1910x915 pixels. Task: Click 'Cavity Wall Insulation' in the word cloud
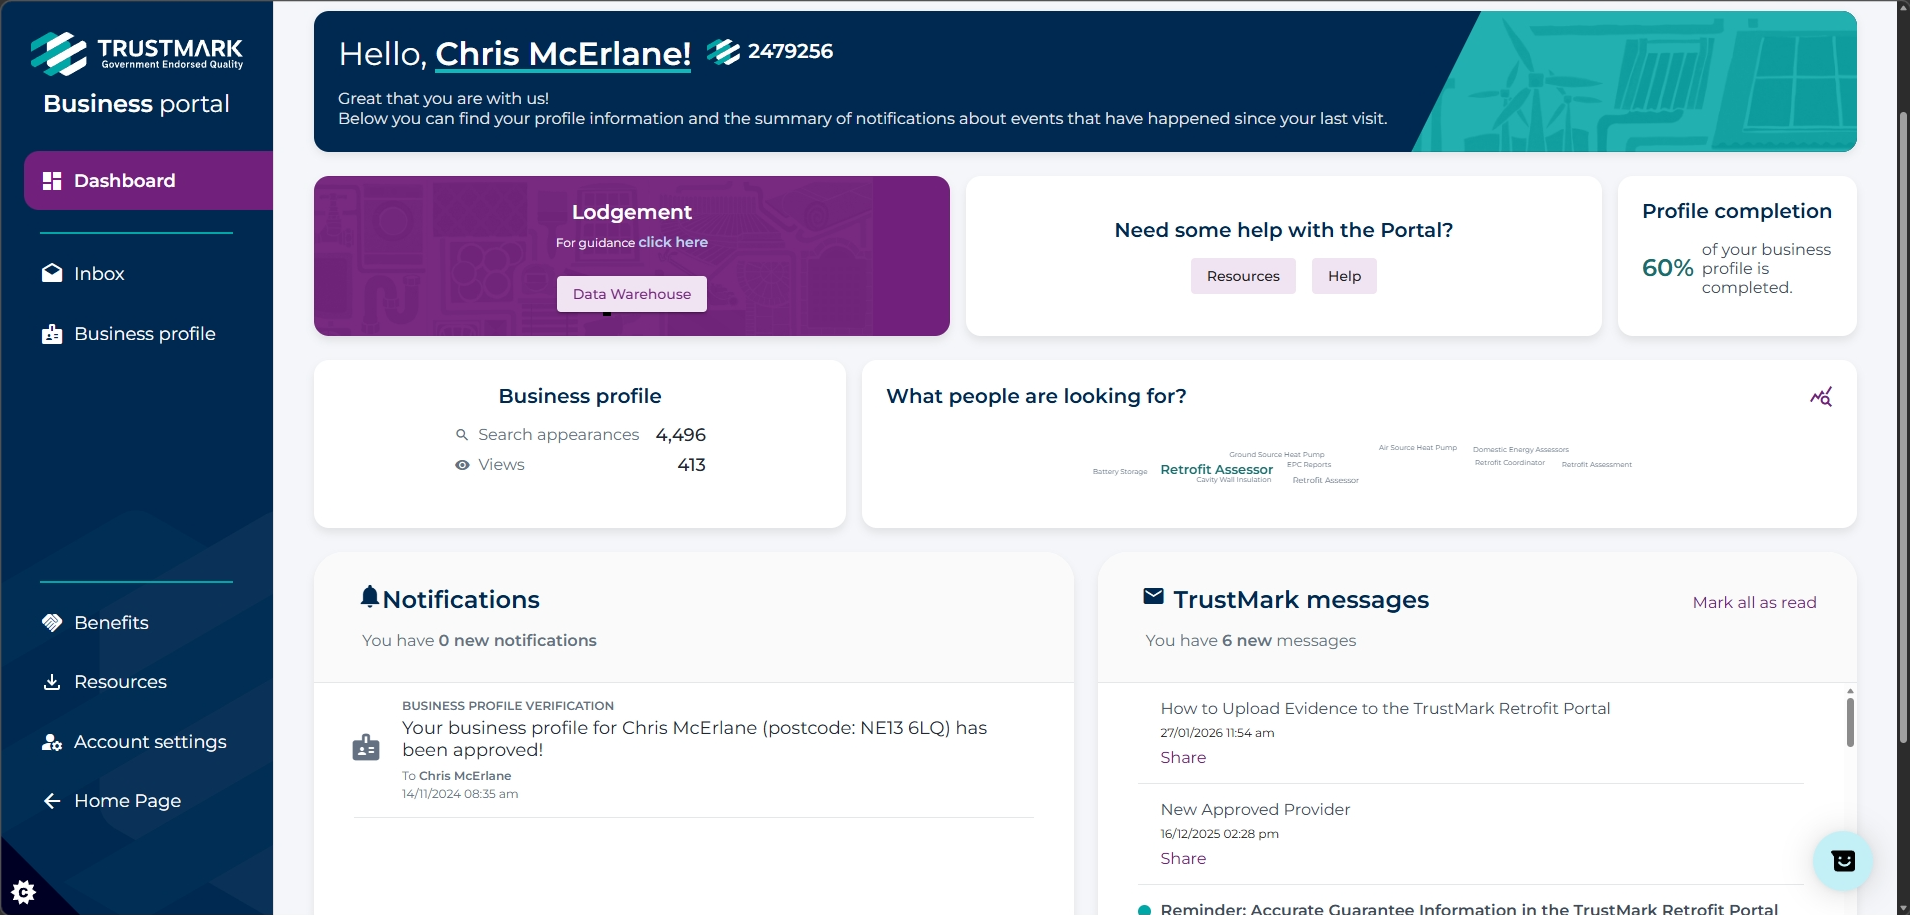[1234, 480]
